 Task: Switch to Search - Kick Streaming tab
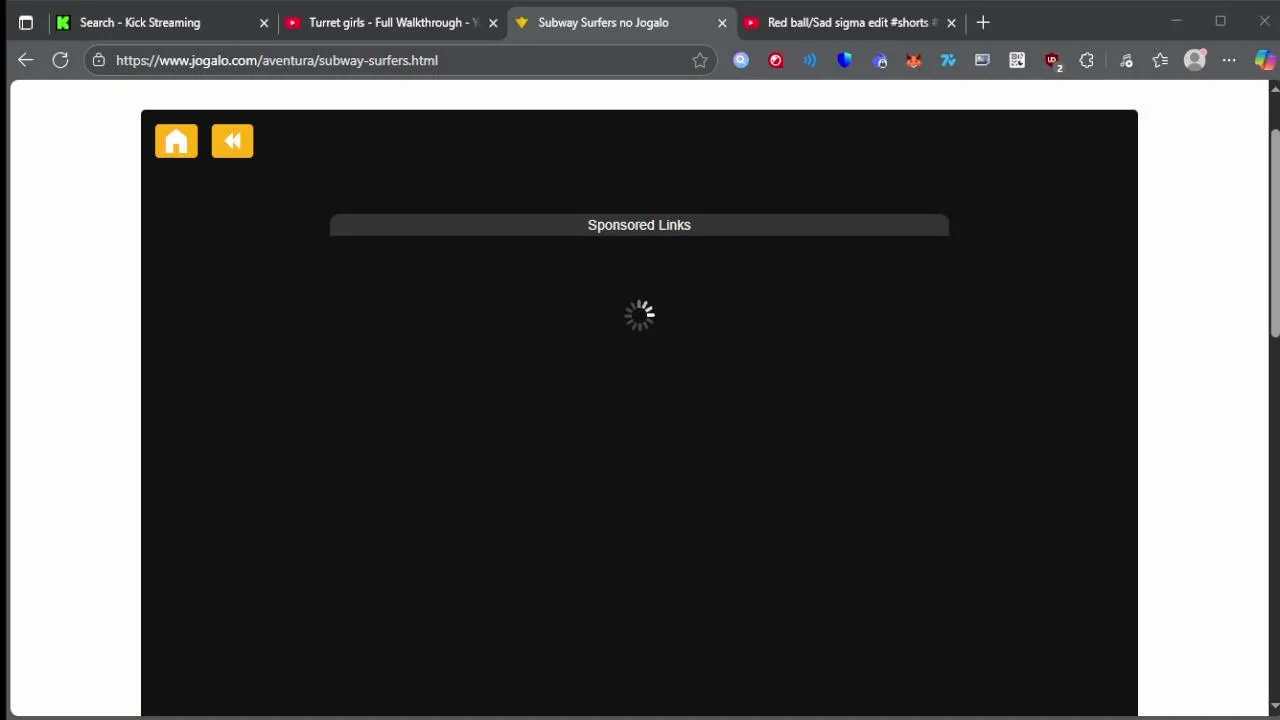pyautogui.click(x=161, y=22)
